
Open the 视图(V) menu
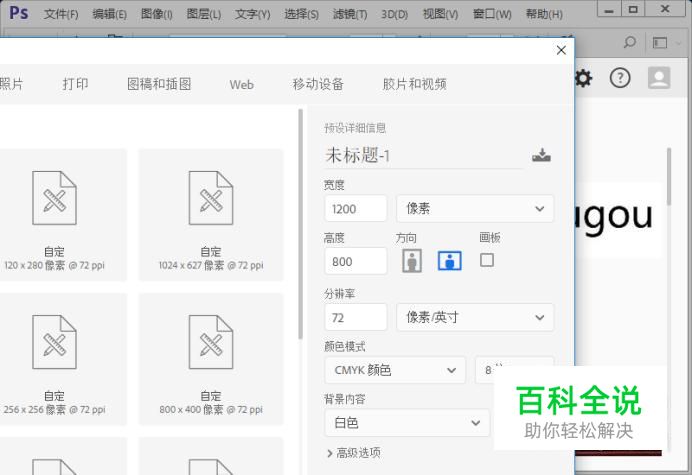click(440, 14)
